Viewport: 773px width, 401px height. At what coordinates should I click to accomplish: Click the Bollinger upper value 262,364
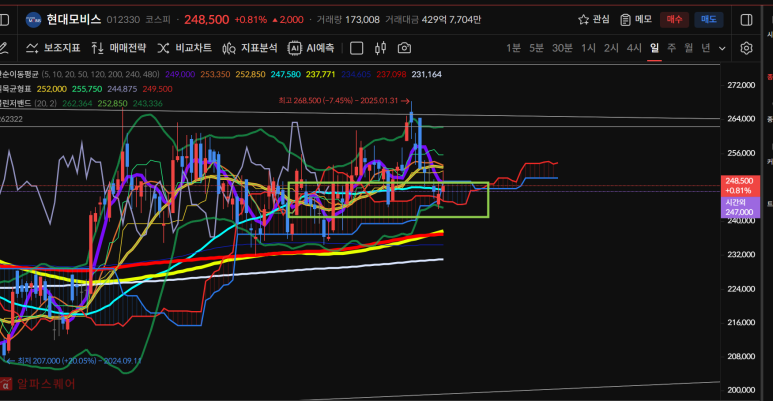coord(77,104)
